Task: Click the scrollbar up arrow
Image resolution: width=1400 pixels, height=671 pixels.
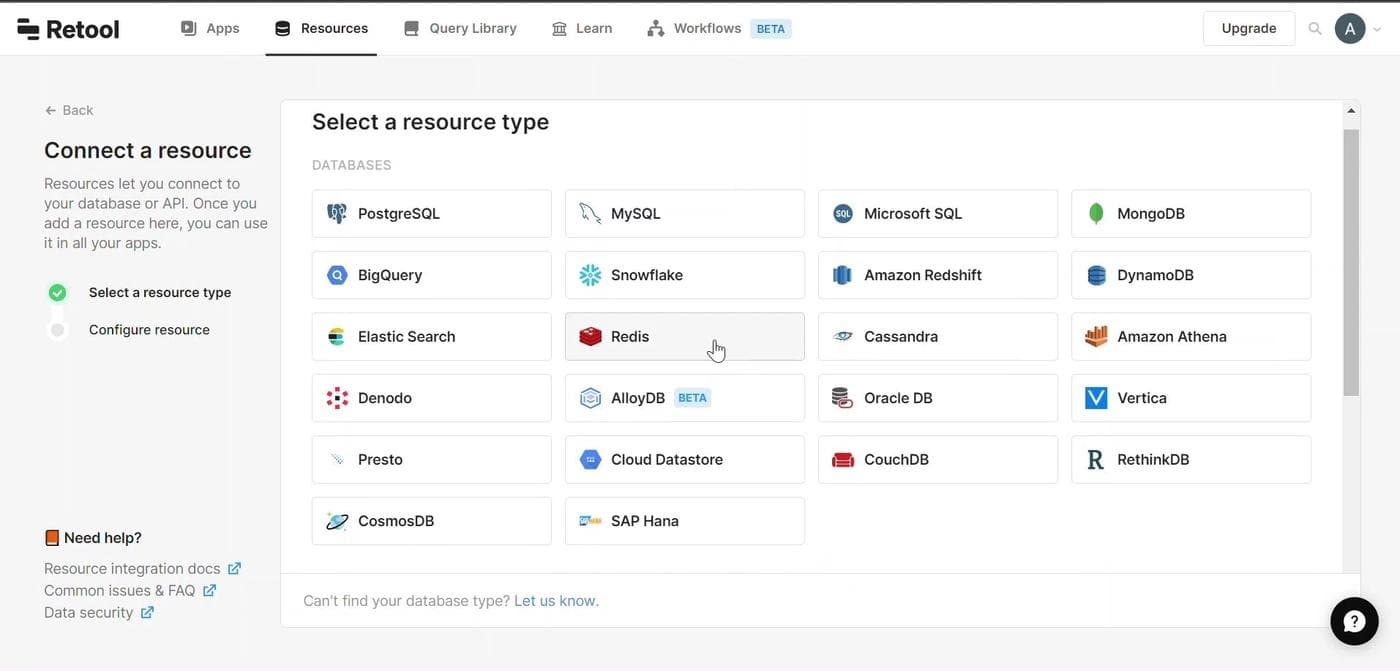Action: click(x=1351, y=111)
